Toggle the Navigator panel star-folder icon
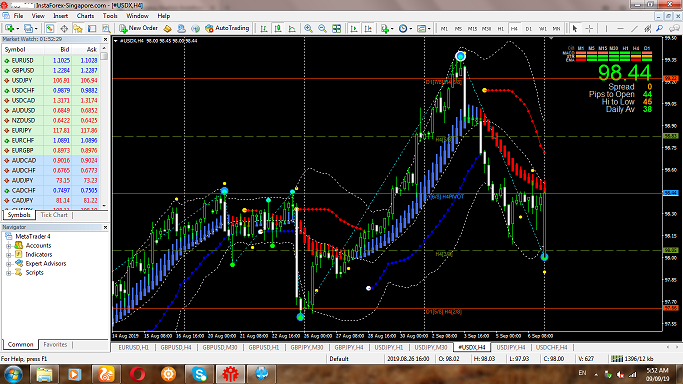Viewport: 683px width, 384px height. click(x=78, y=28)
